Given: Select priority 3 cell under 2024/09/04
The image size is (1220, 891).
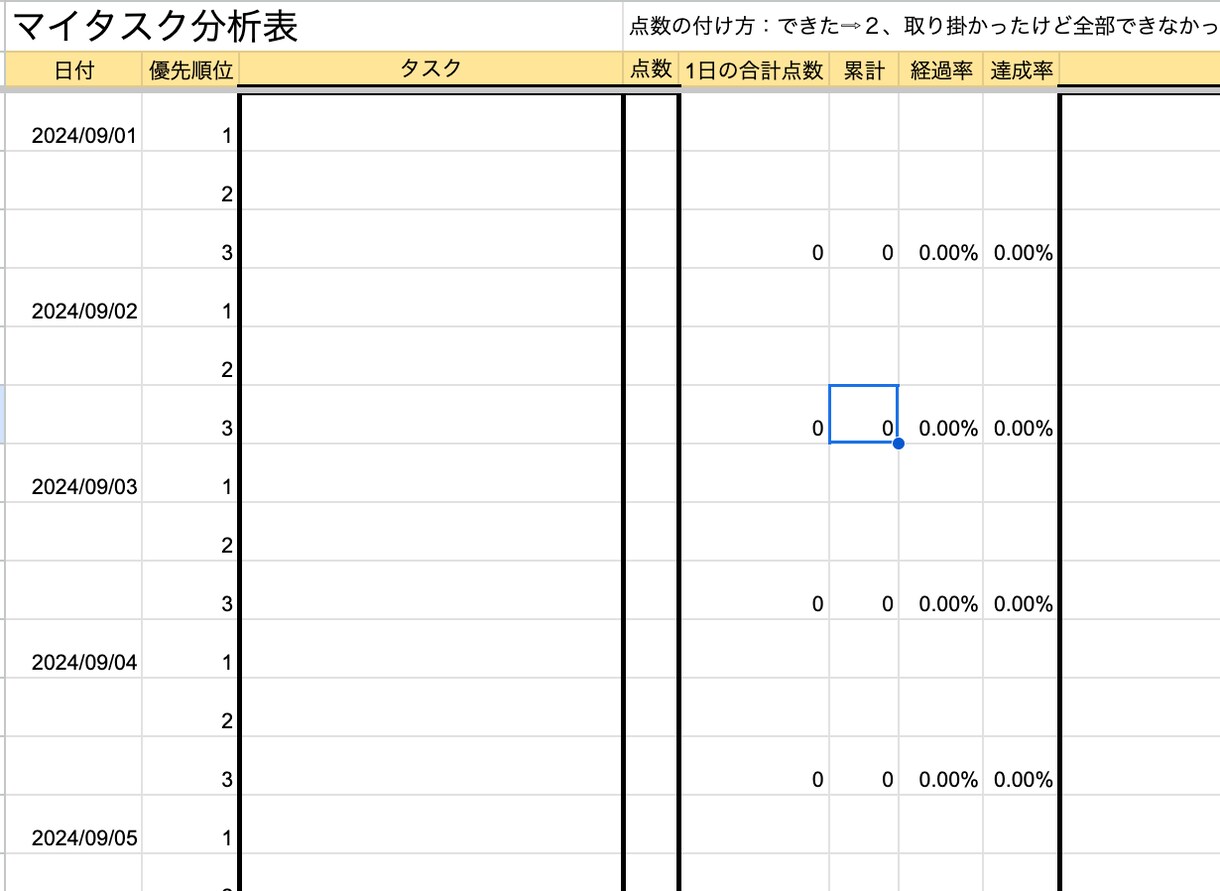Looking at the screenshot, I should [x=190, y=765].
